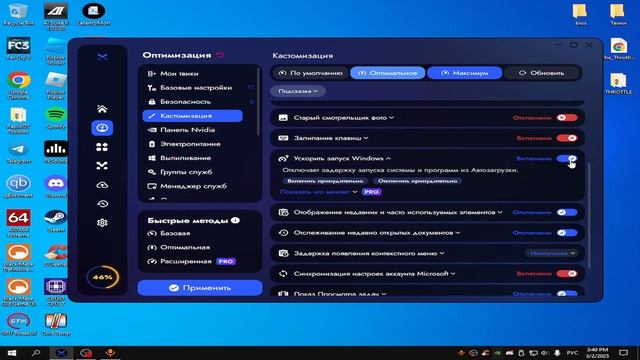Click По умолчанию preset button
This screenshot has height=360, width=640.
tap(310, 73)
